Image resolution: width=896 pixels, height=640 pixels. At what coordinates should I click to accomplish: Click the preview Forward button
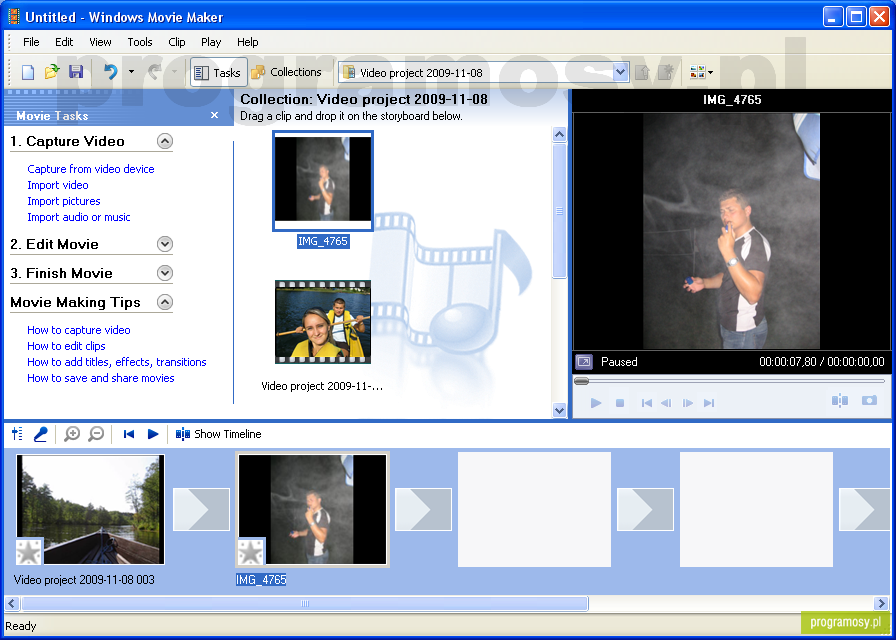tap(709, 403)
